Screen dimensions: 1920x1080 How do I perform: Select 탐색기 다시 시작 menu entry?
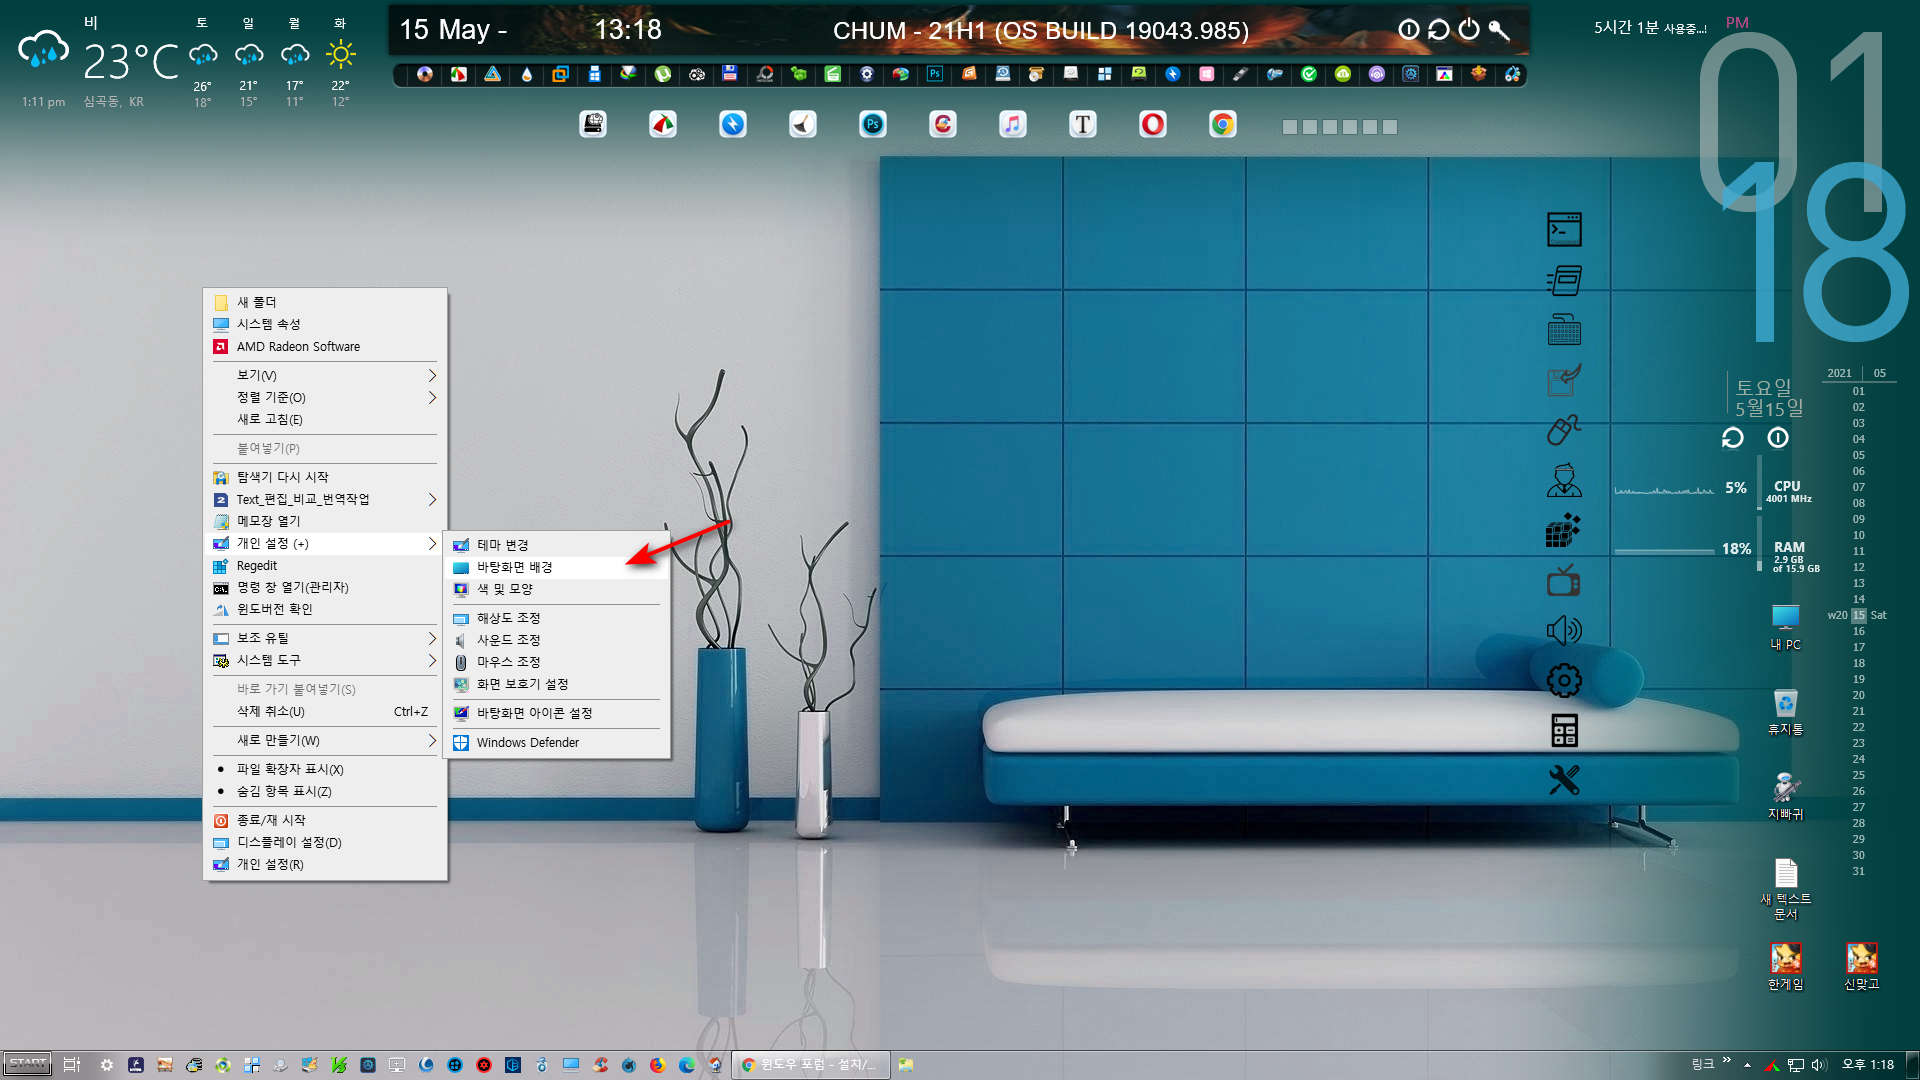325,477
